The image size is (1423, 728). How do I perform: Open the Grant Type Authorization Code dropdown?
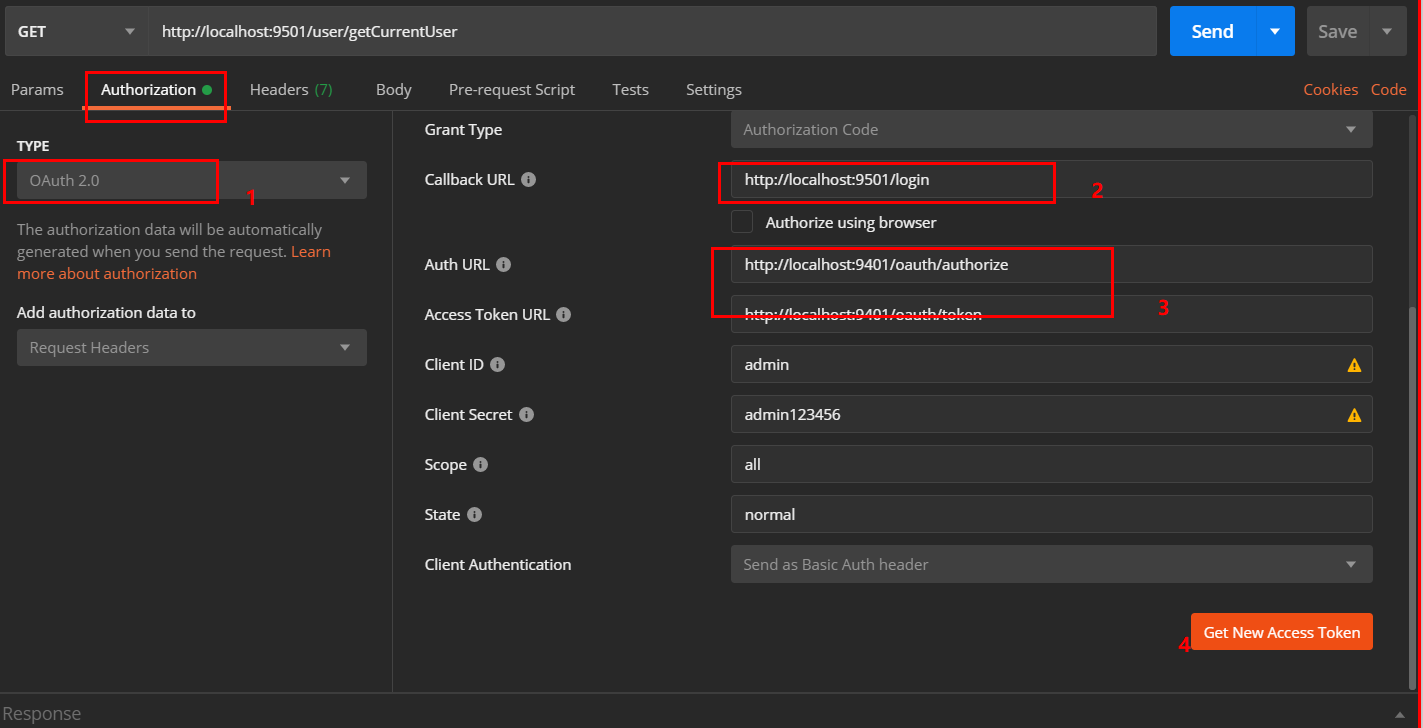1052,129
